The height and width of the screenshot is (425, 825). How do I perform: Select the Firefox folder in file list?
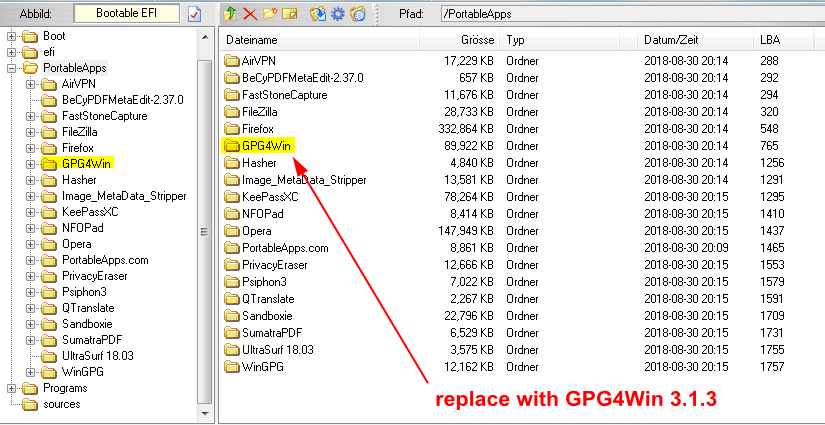(258, 129)
